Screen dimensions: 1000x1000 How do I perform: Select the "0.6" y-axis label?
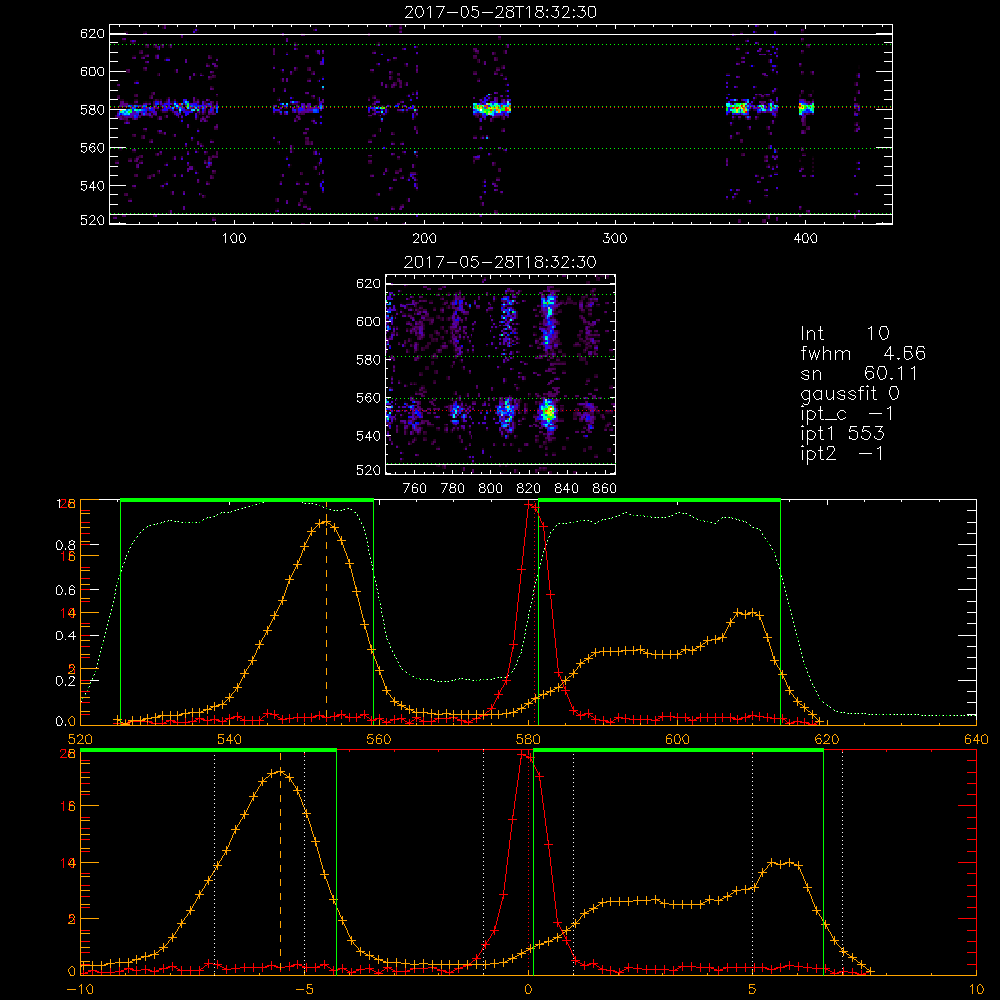(x=66, y=591)
